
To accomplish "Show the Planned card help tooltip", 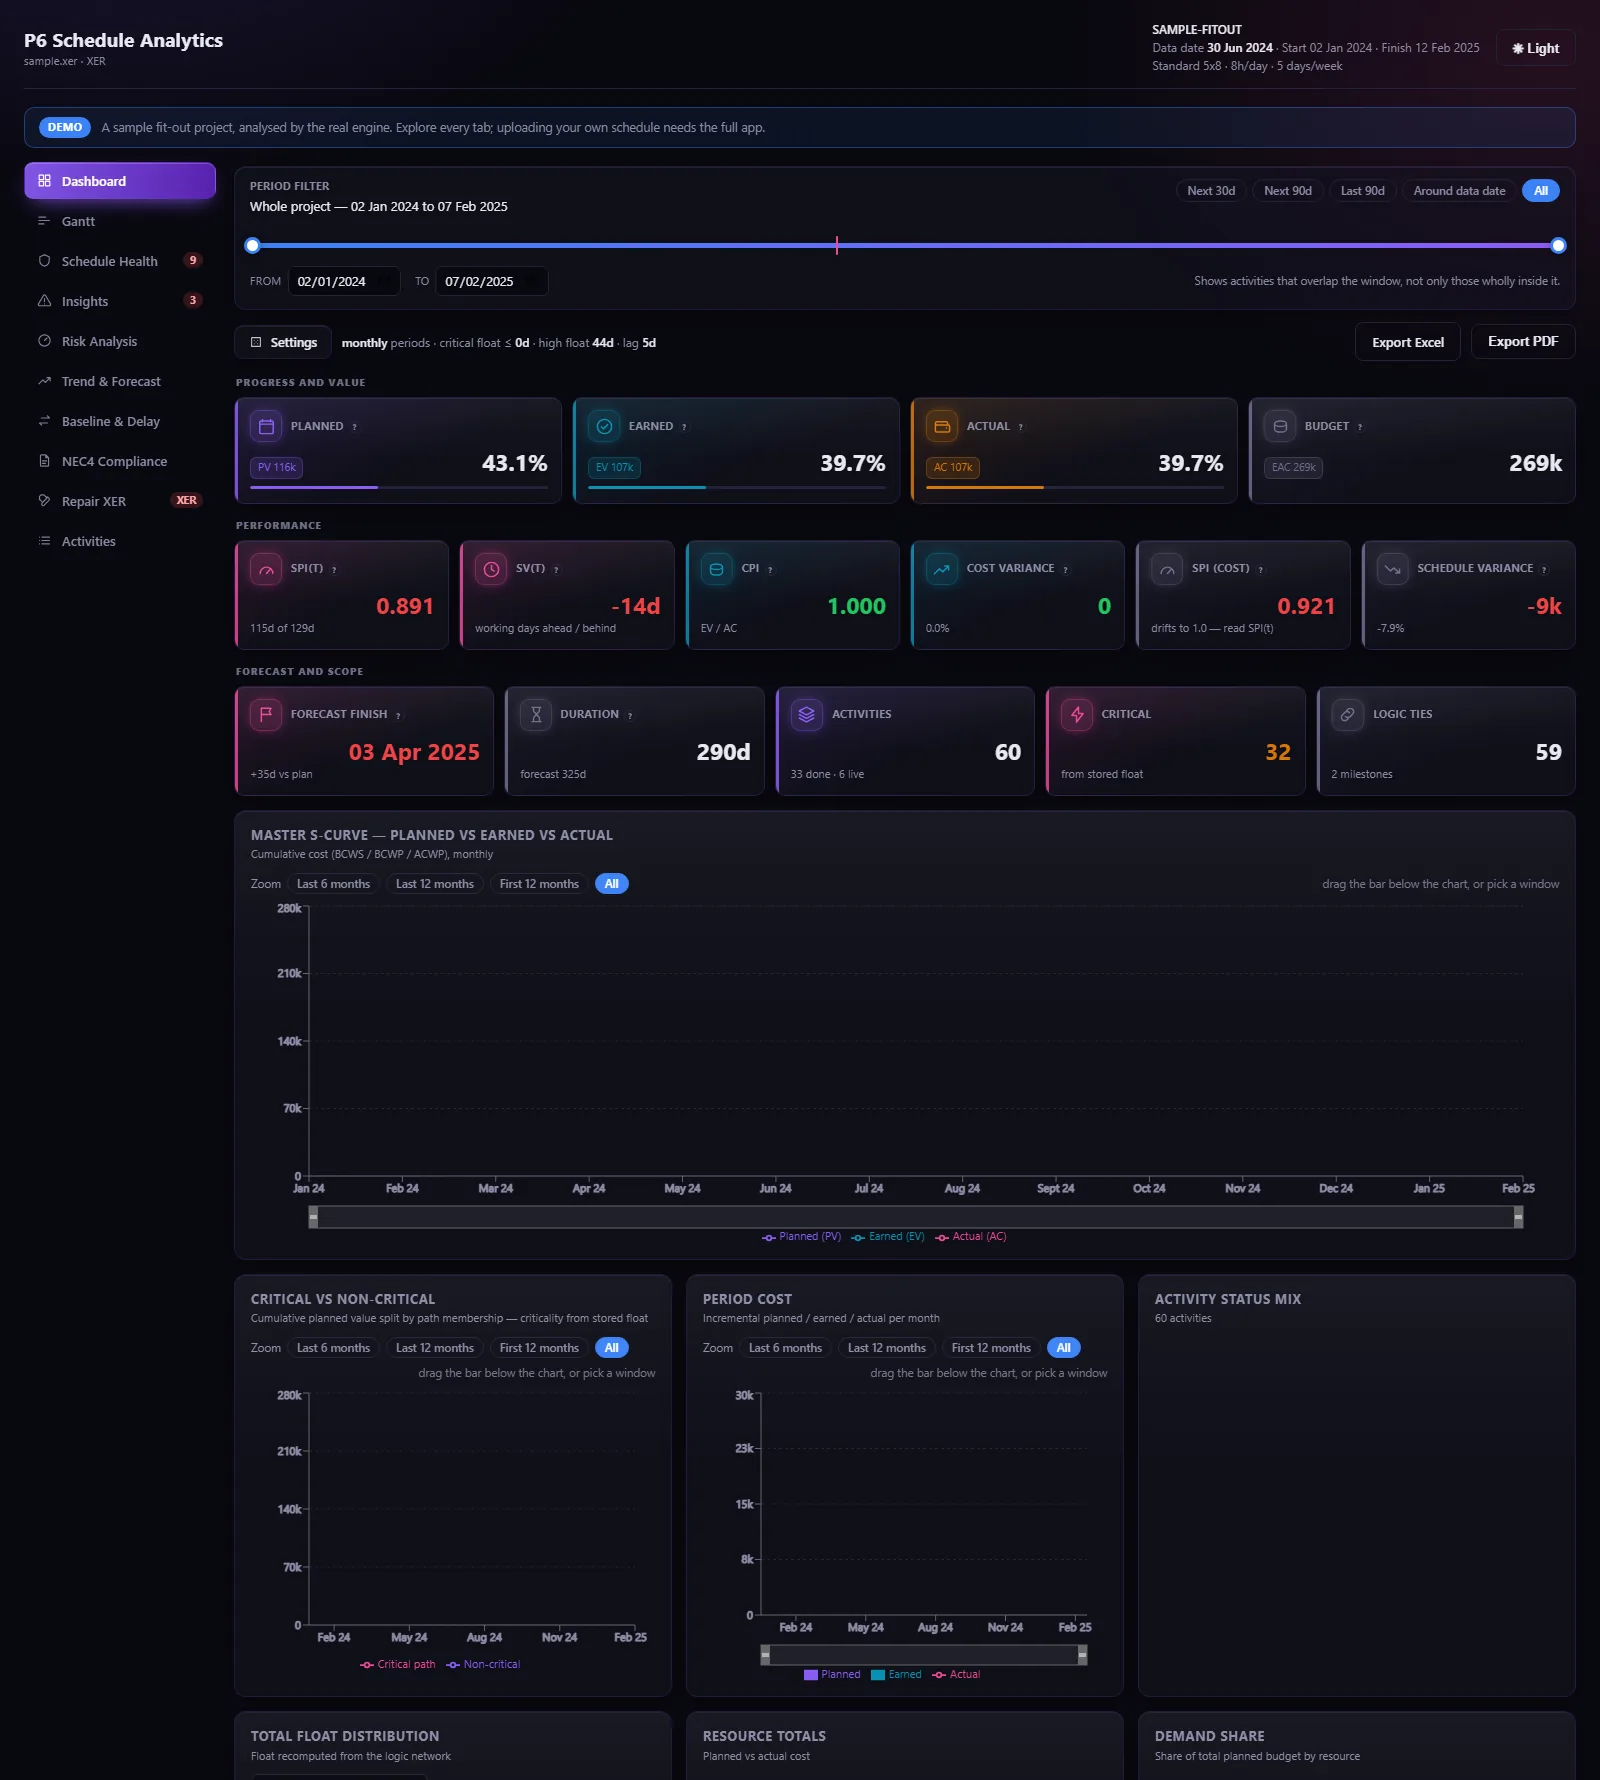I will pos(354,427).
